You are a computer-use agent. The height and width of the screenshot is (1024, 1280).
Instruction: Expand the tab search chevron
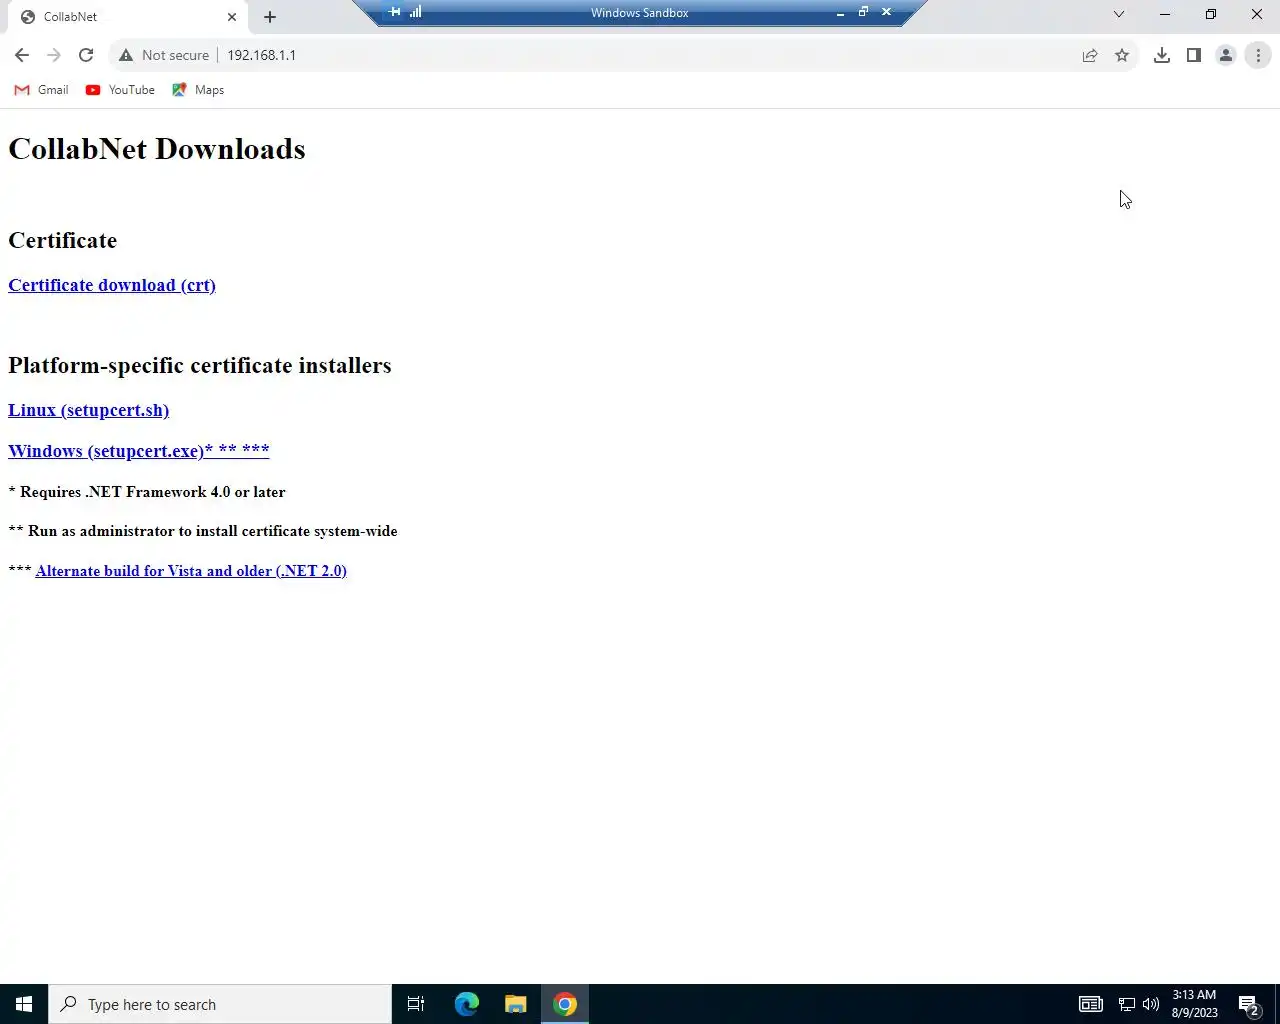coord(1119,14)
